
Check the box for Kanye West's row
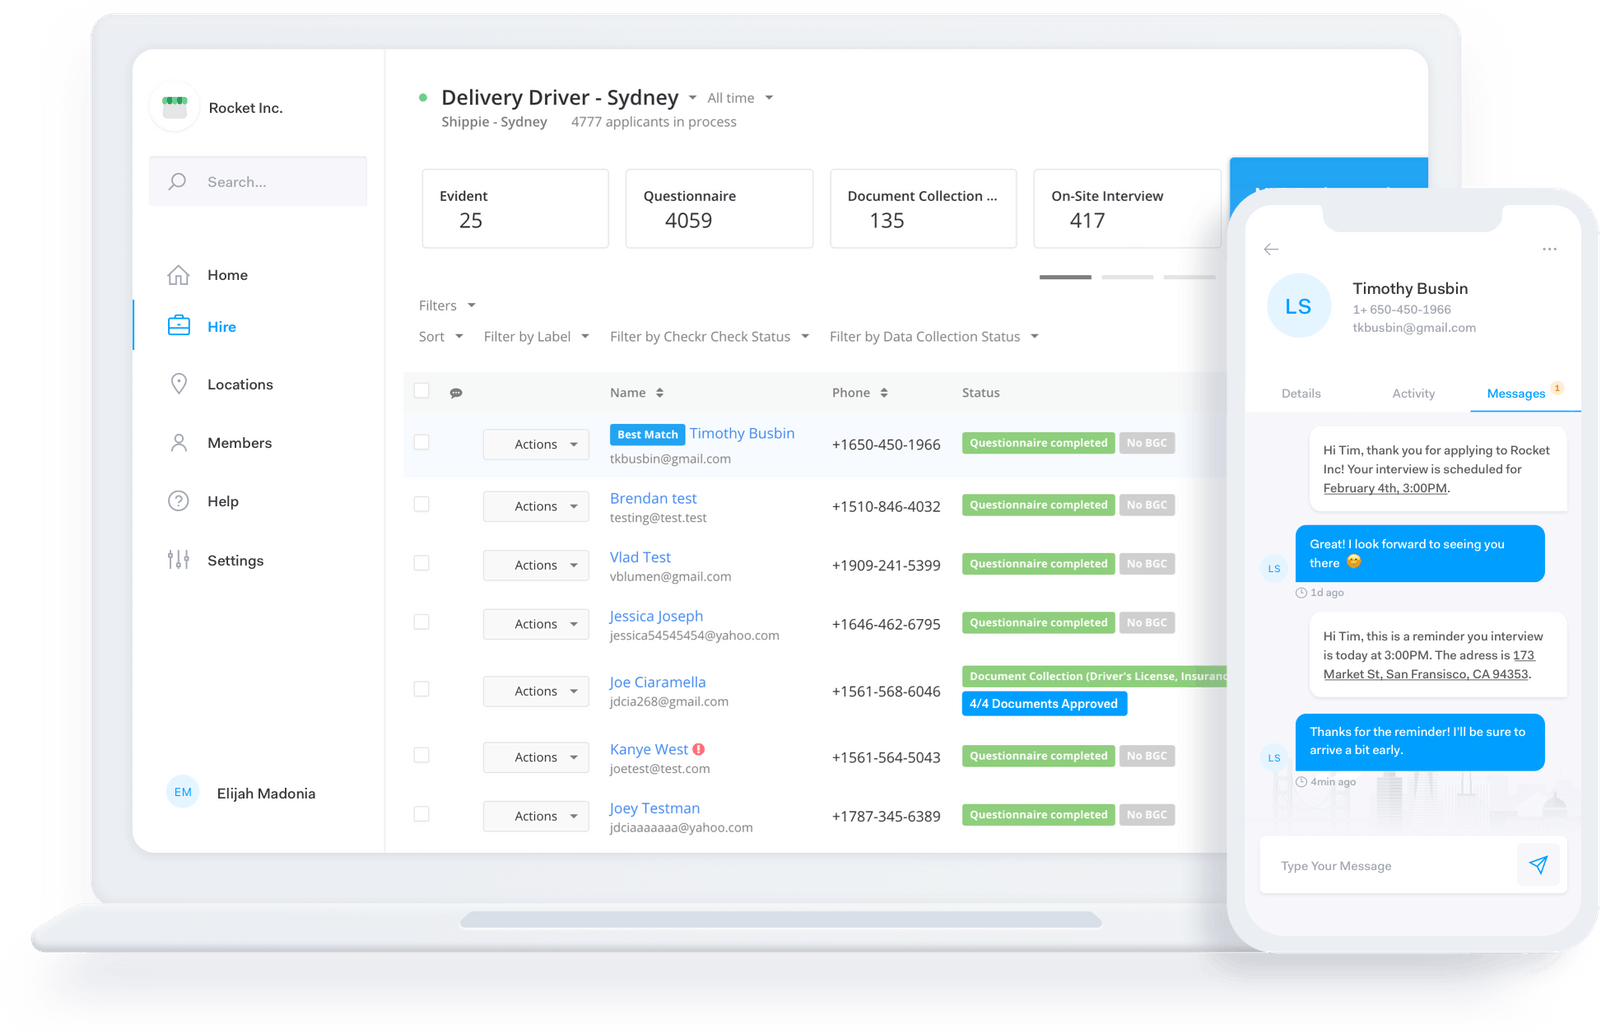click(422, 755)
